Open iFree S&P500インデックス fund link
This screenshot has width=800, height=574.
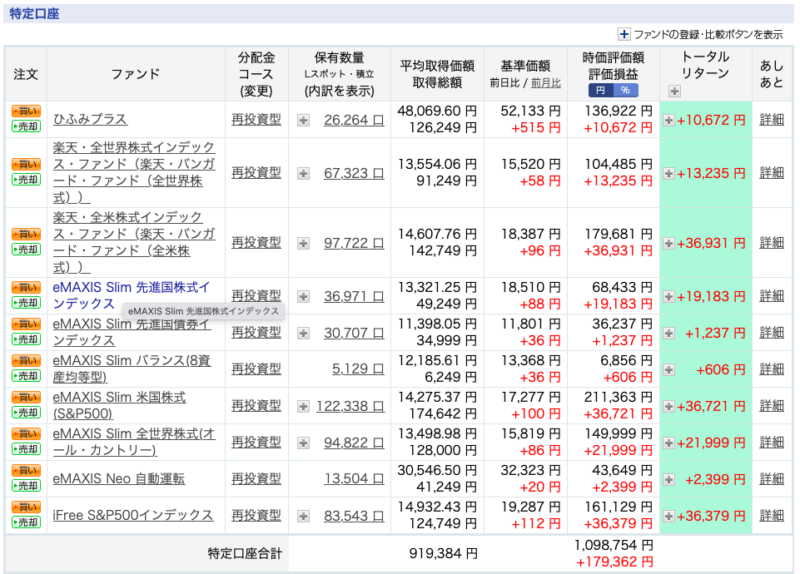[x=133, y=515]
